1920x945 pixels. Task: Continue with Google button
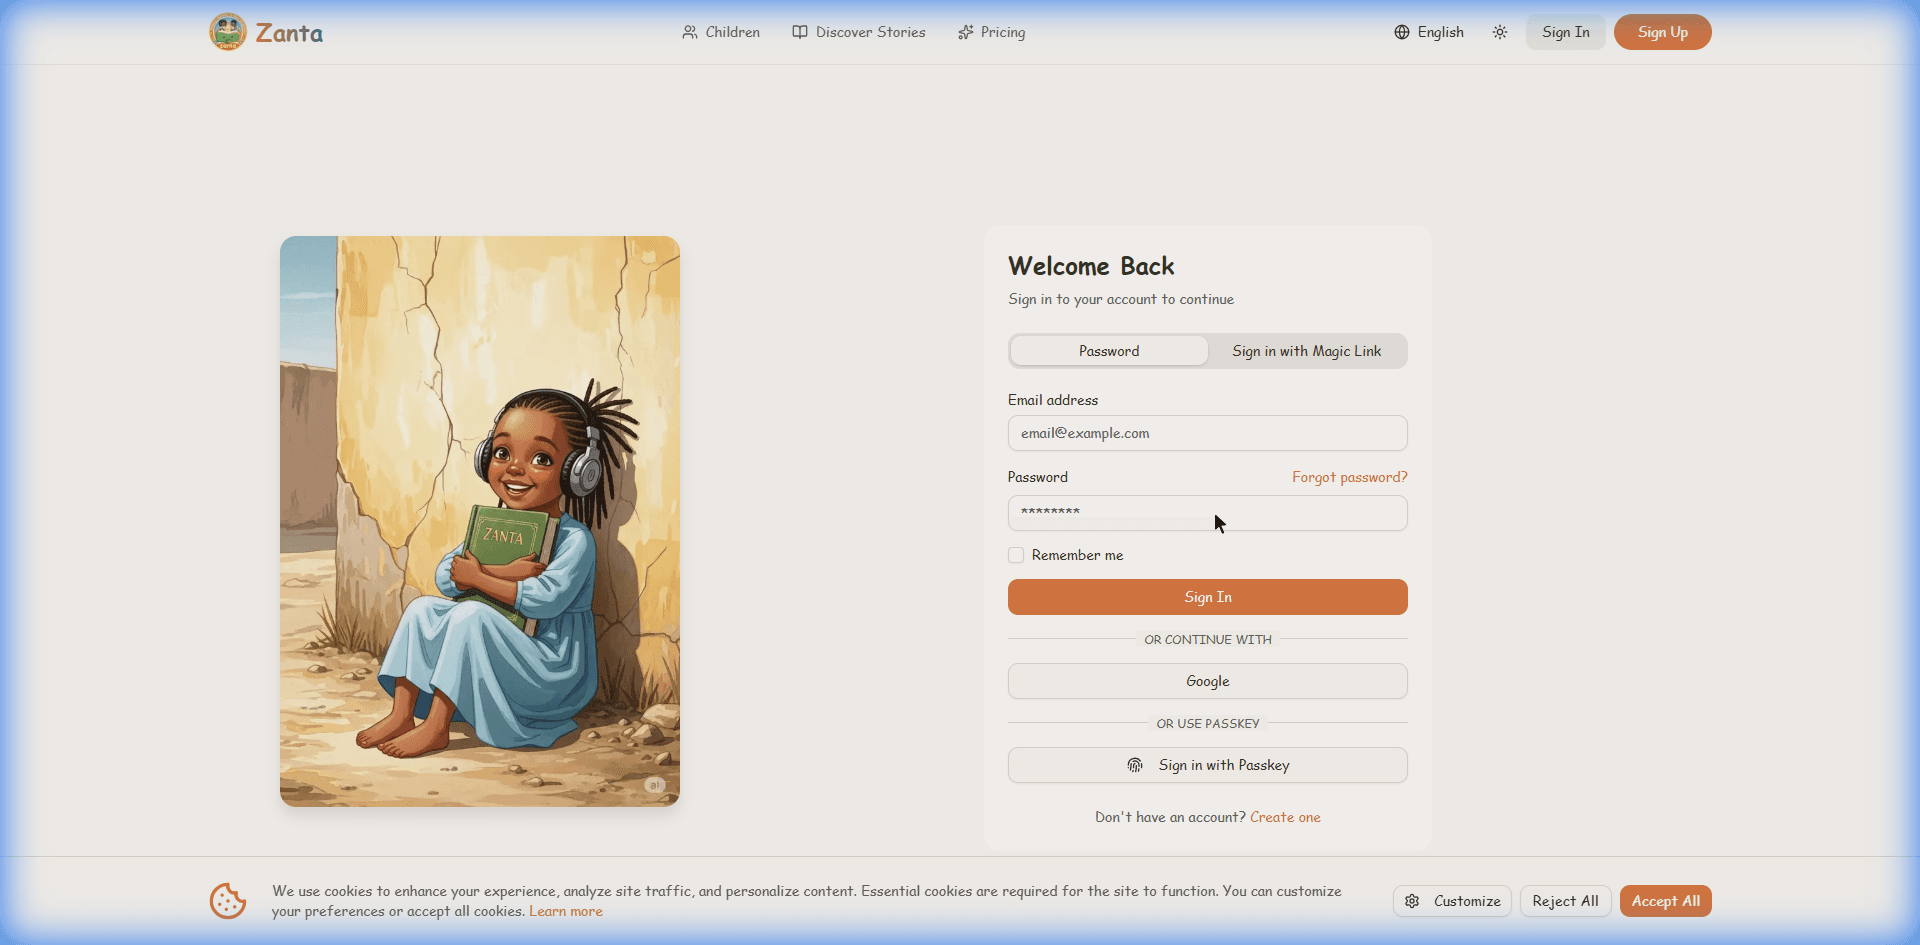pos(1207,681)
